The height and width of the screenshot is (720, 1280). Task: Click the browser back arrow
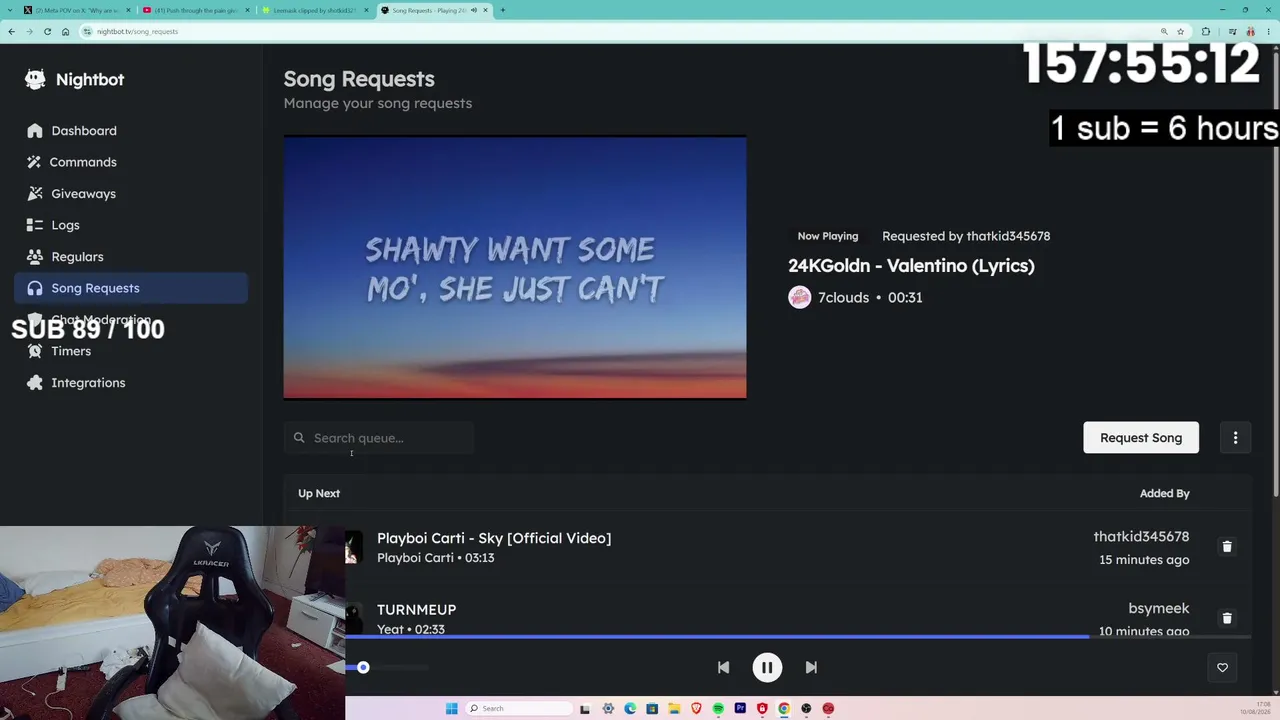11,31
